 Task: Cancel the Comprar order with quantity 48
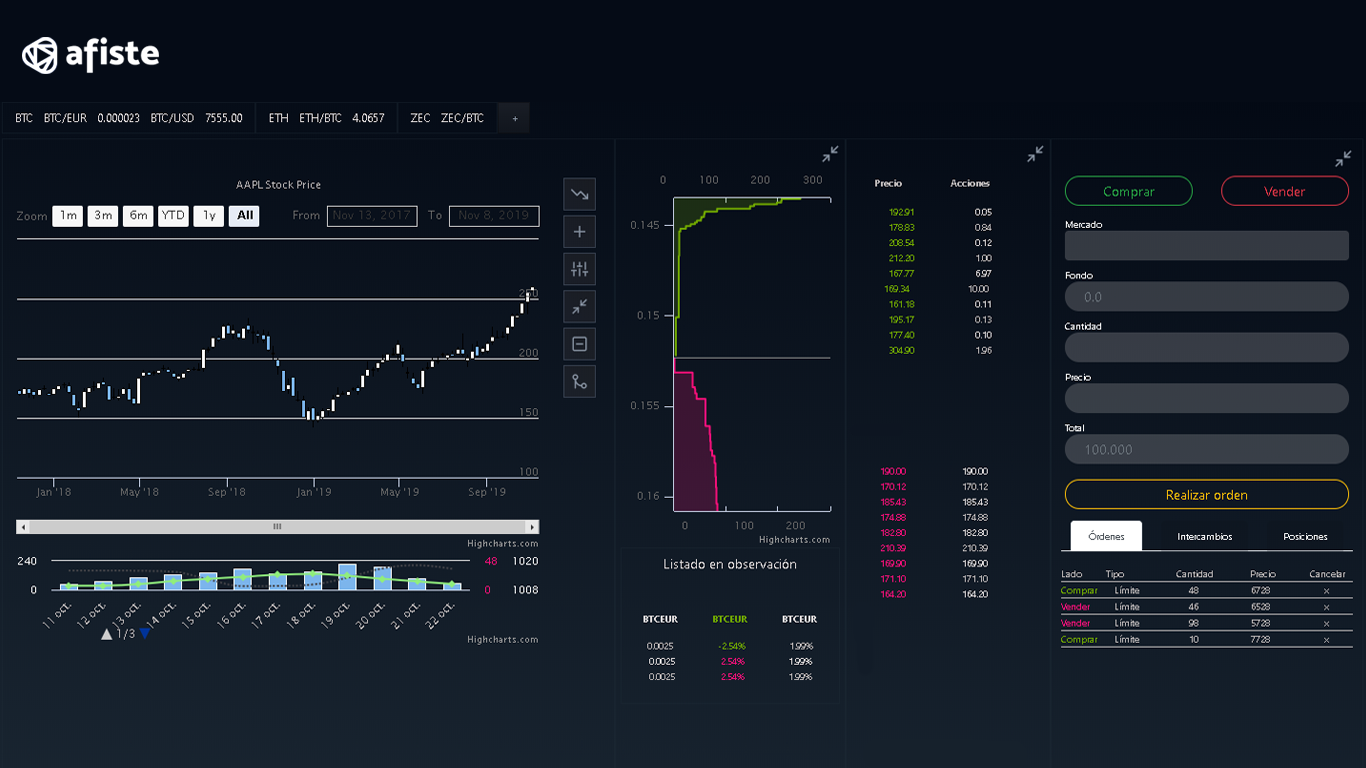pos(1326,591)
